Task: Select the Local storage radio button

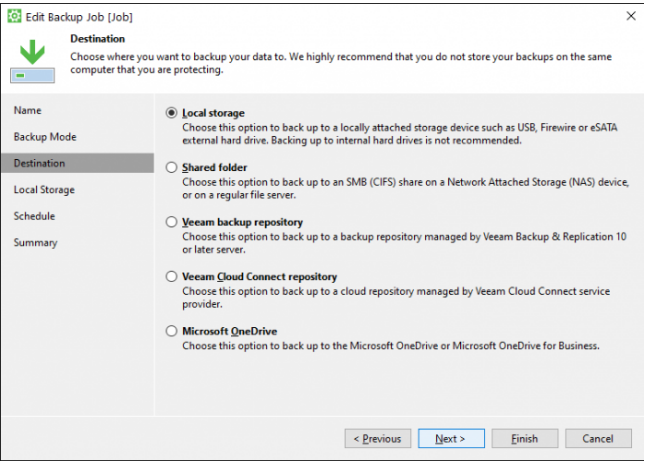Action: tap(171, 113)
